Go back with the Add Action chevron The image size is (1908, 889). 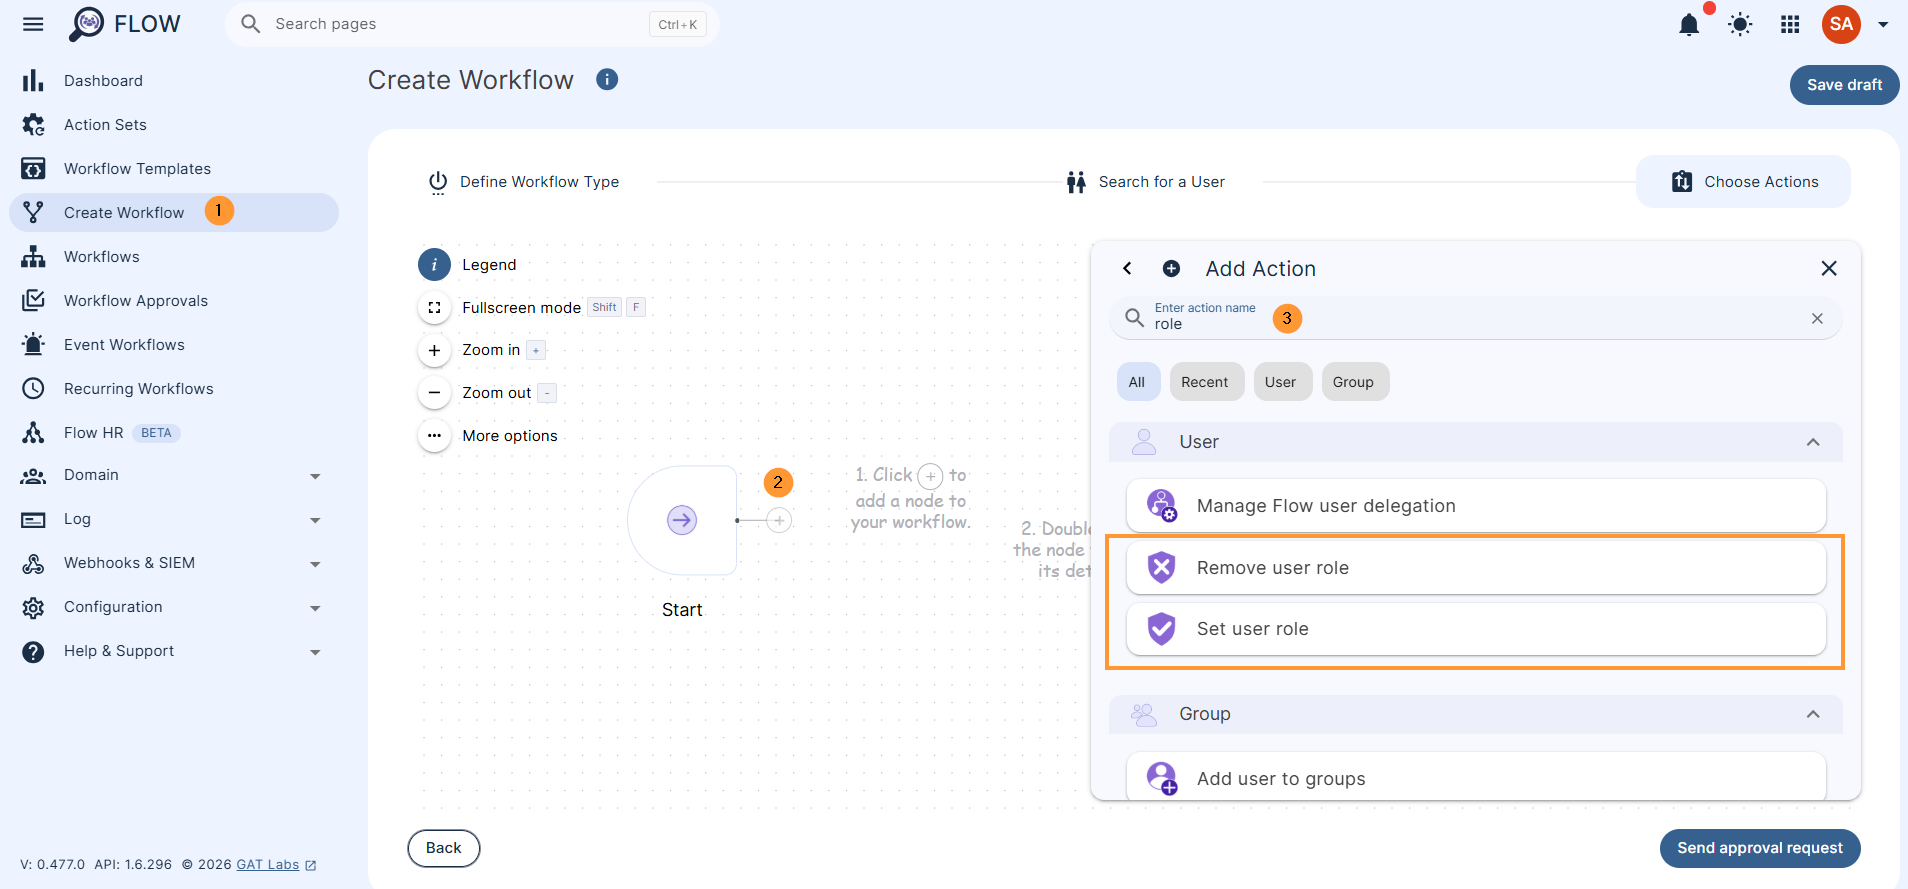click(x=1127, y=268)
